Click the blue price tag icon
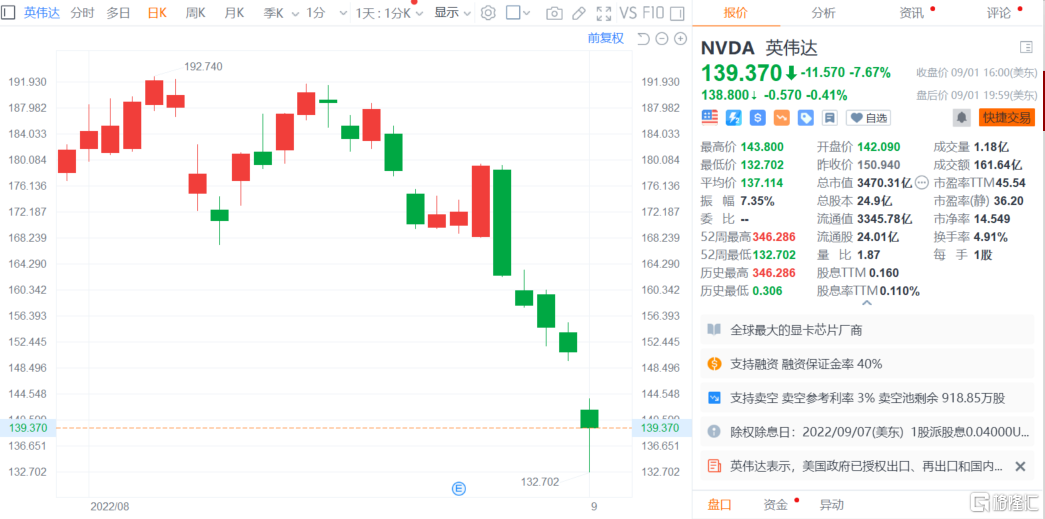The height and width of the screenshot is (519, 1045). coord(806,118)
